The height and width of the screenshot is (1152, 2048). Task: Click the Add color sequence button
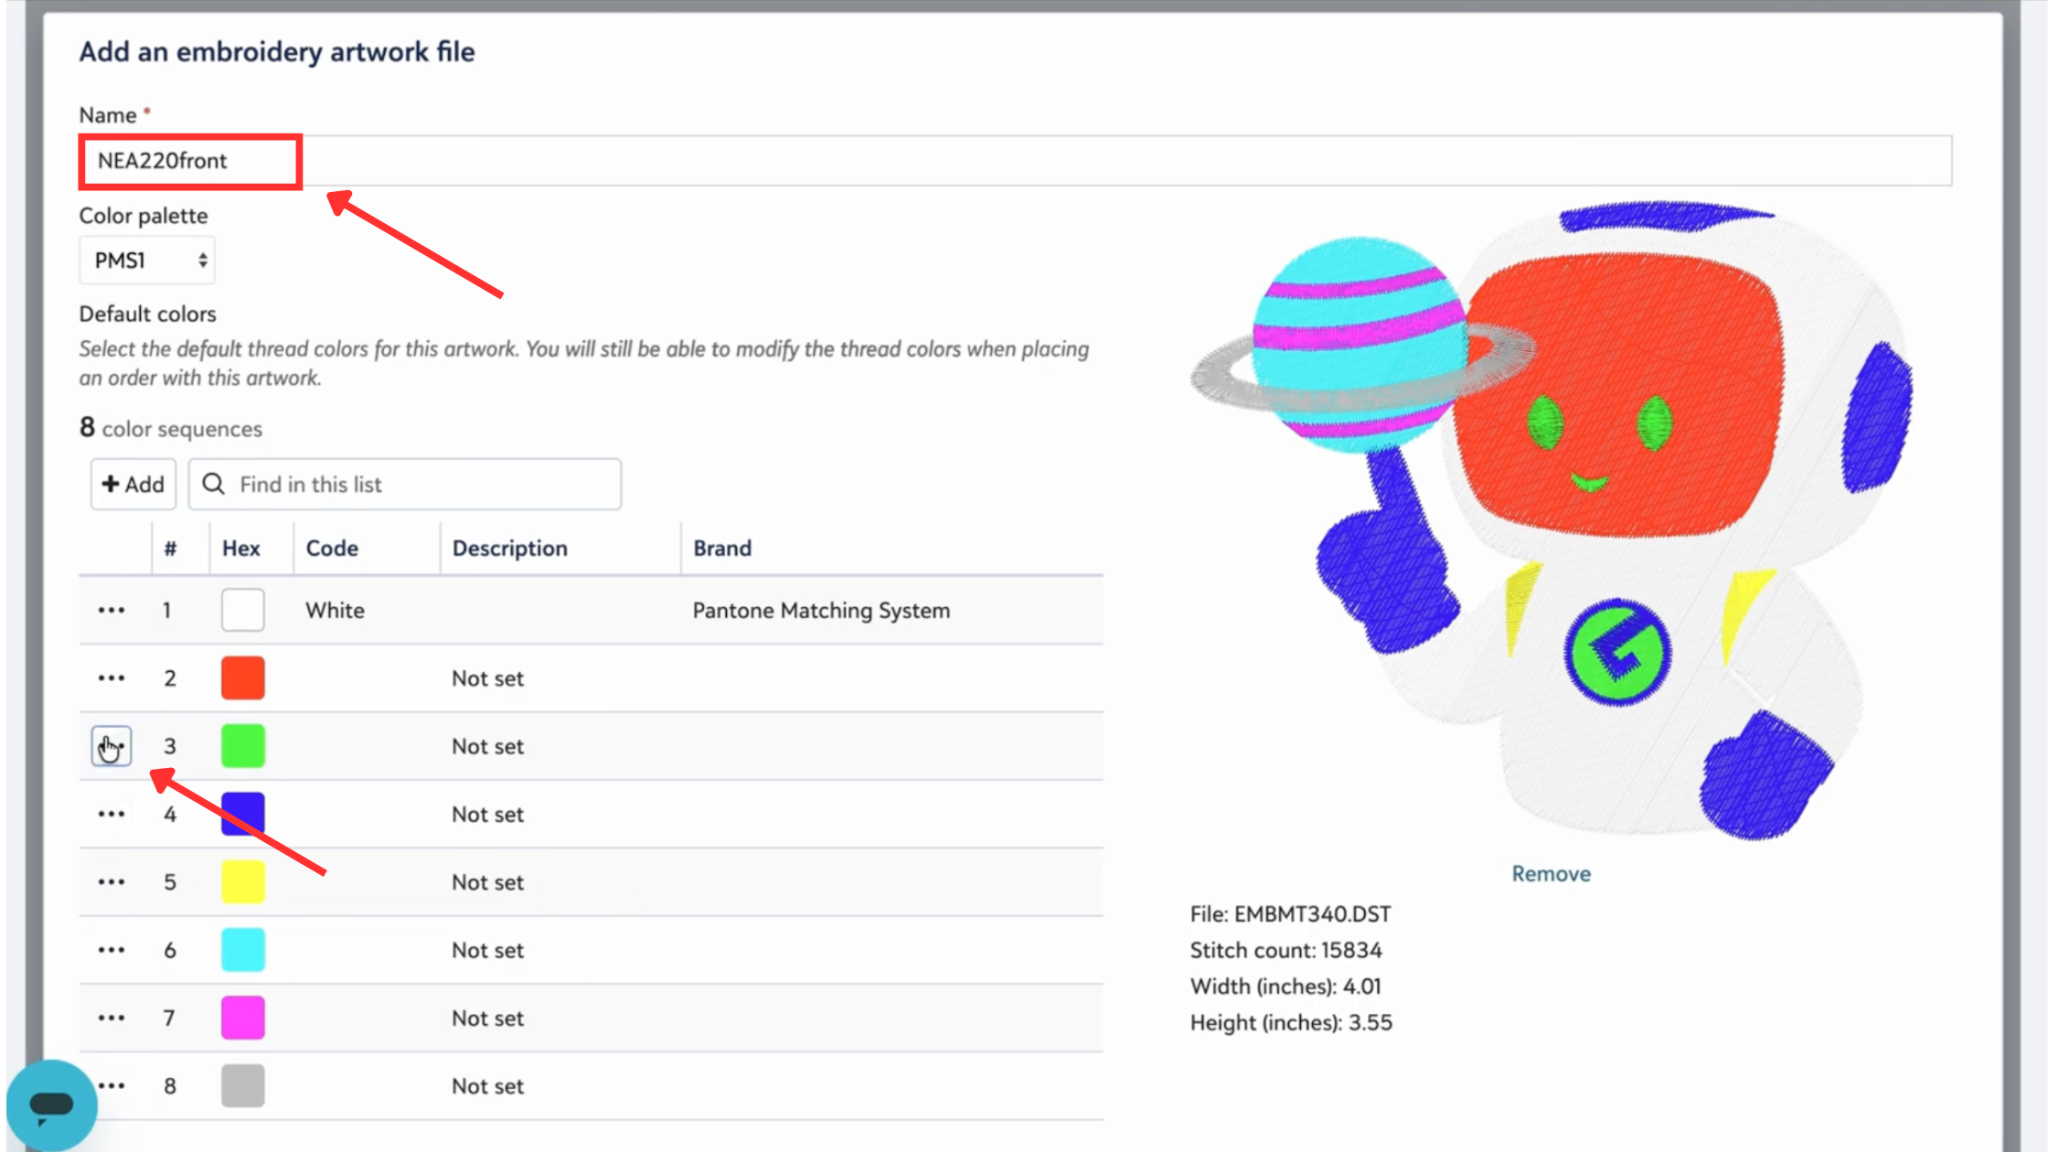point(133,484)
